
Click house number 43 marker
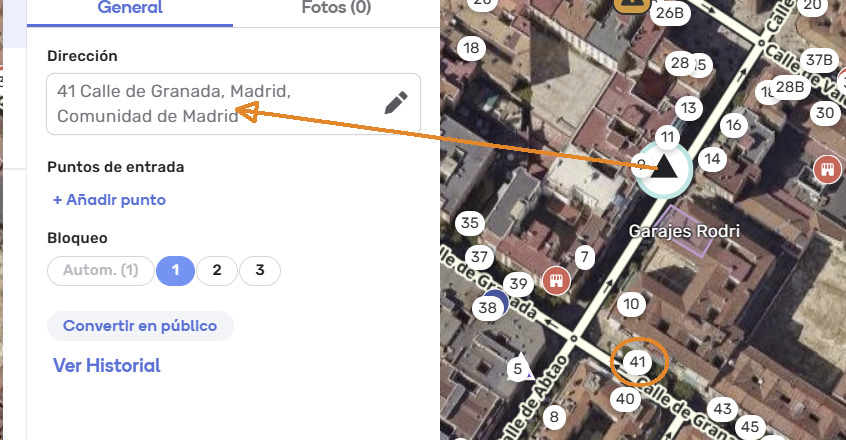pyautogui.click(x=722, y=409)
